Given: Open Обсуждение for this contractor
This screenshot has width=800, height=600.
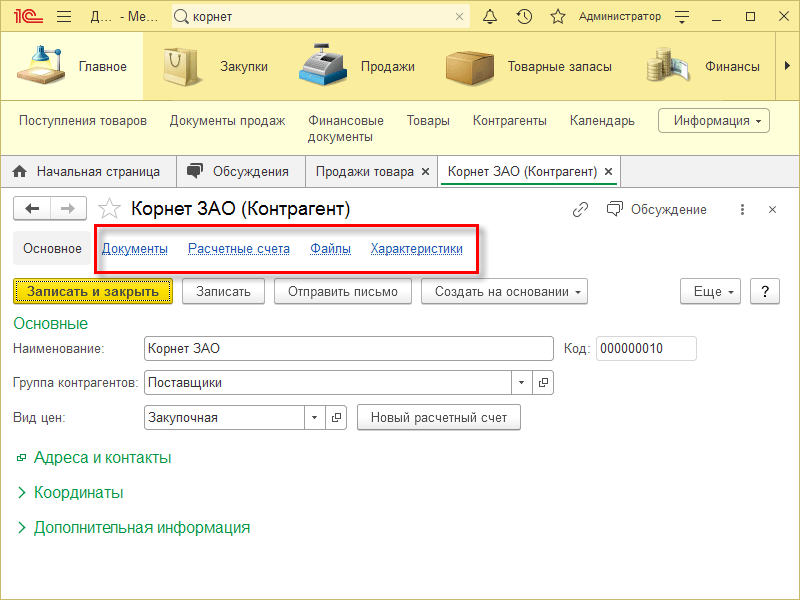Looking at the screenshot, I should tap(657, 209).
